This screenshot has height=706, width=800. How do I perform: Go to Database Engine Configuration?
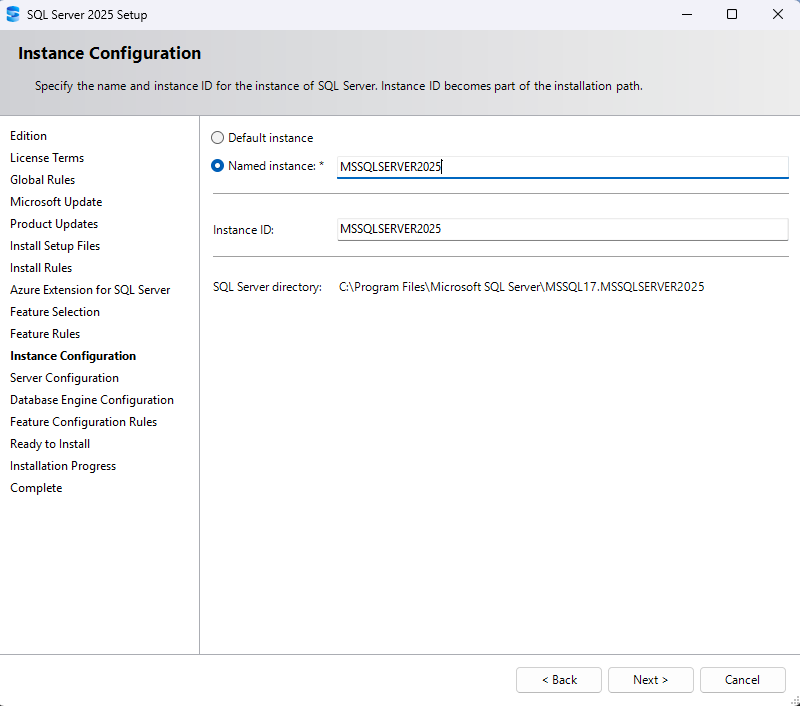[x=91, y=399]
